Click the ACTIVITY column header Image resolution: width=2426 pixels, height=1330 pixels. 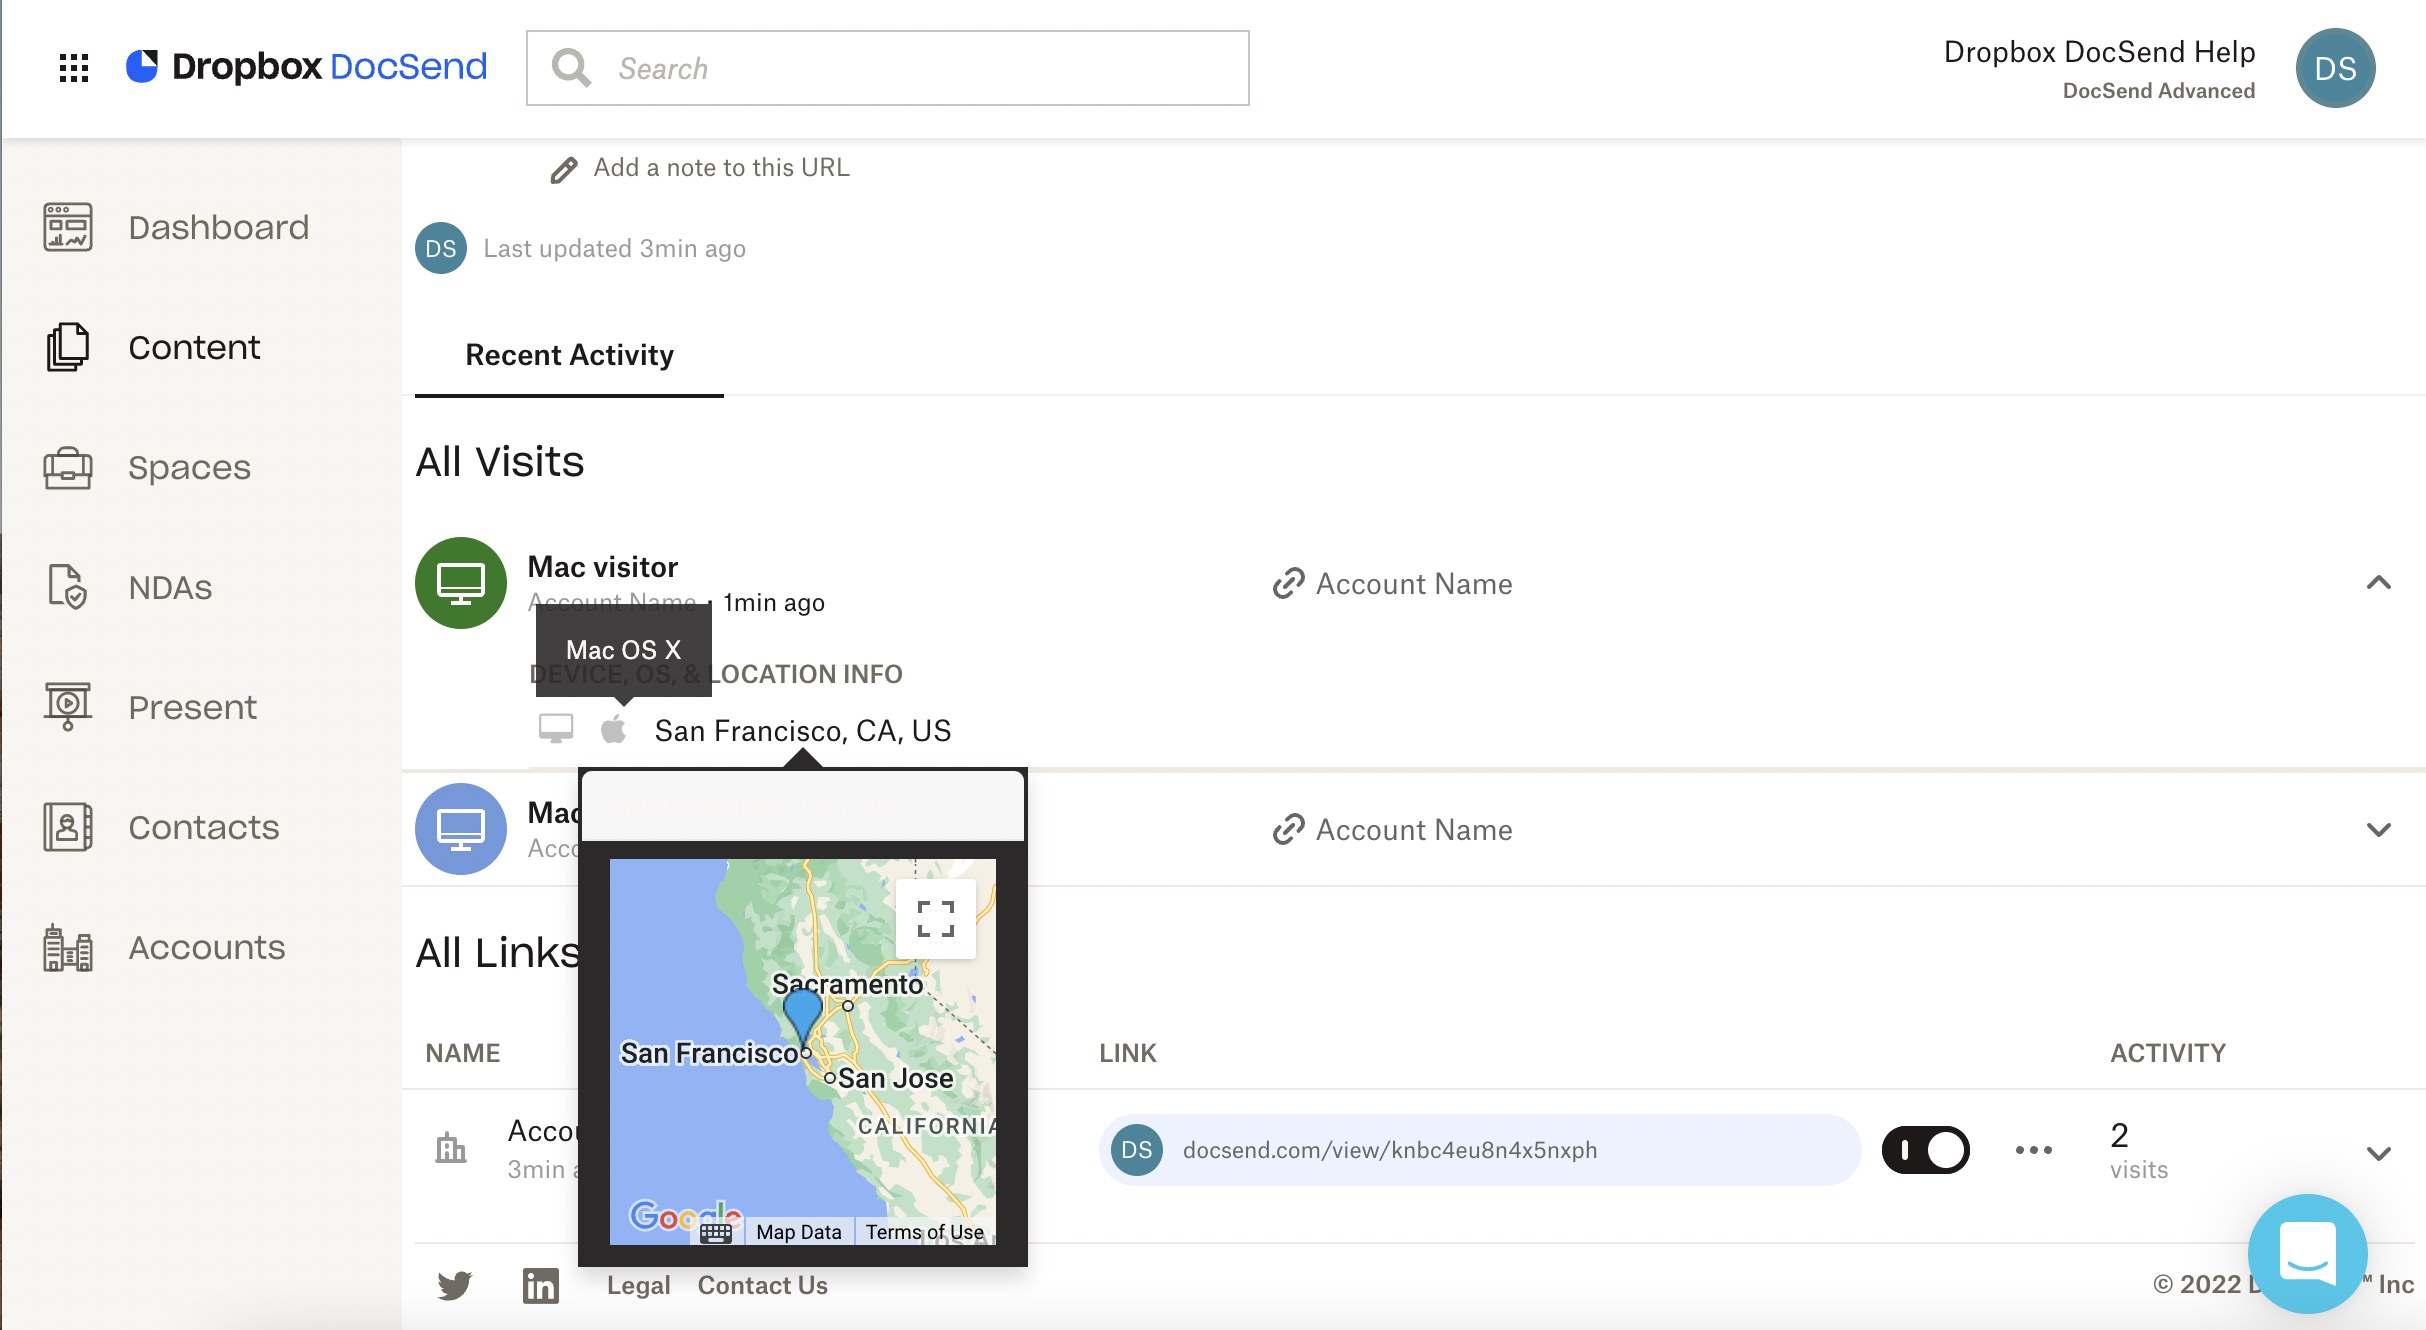click(x=2168, y=1053)
